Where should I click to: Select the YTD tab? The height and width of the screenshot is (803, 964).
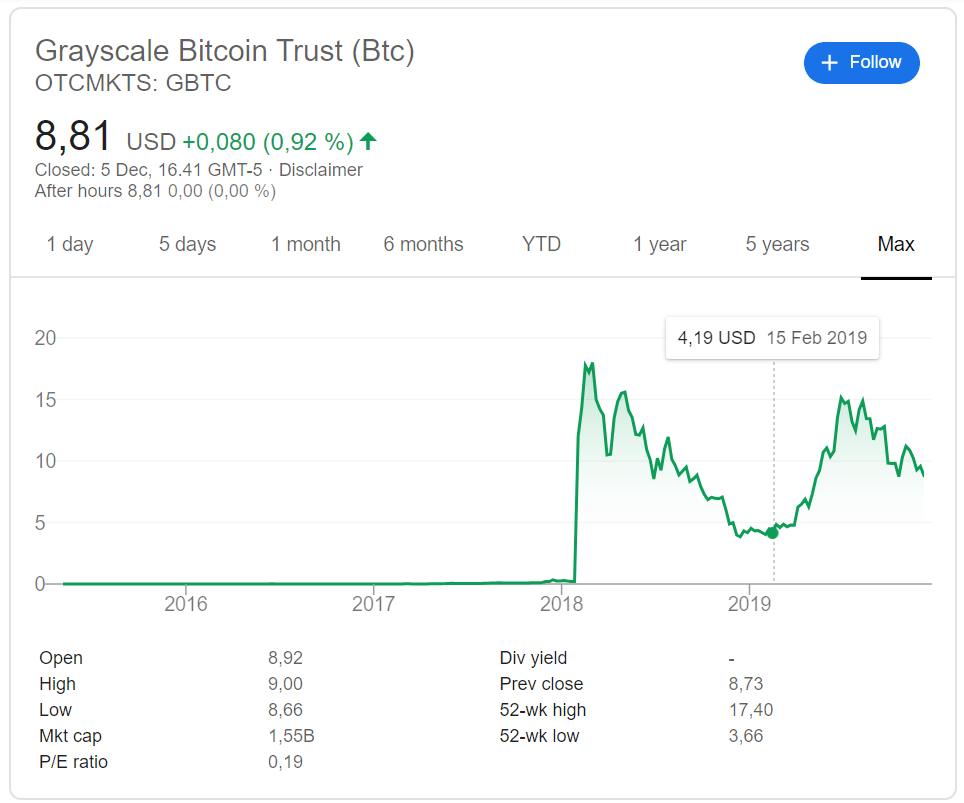[x=541, y=245]
